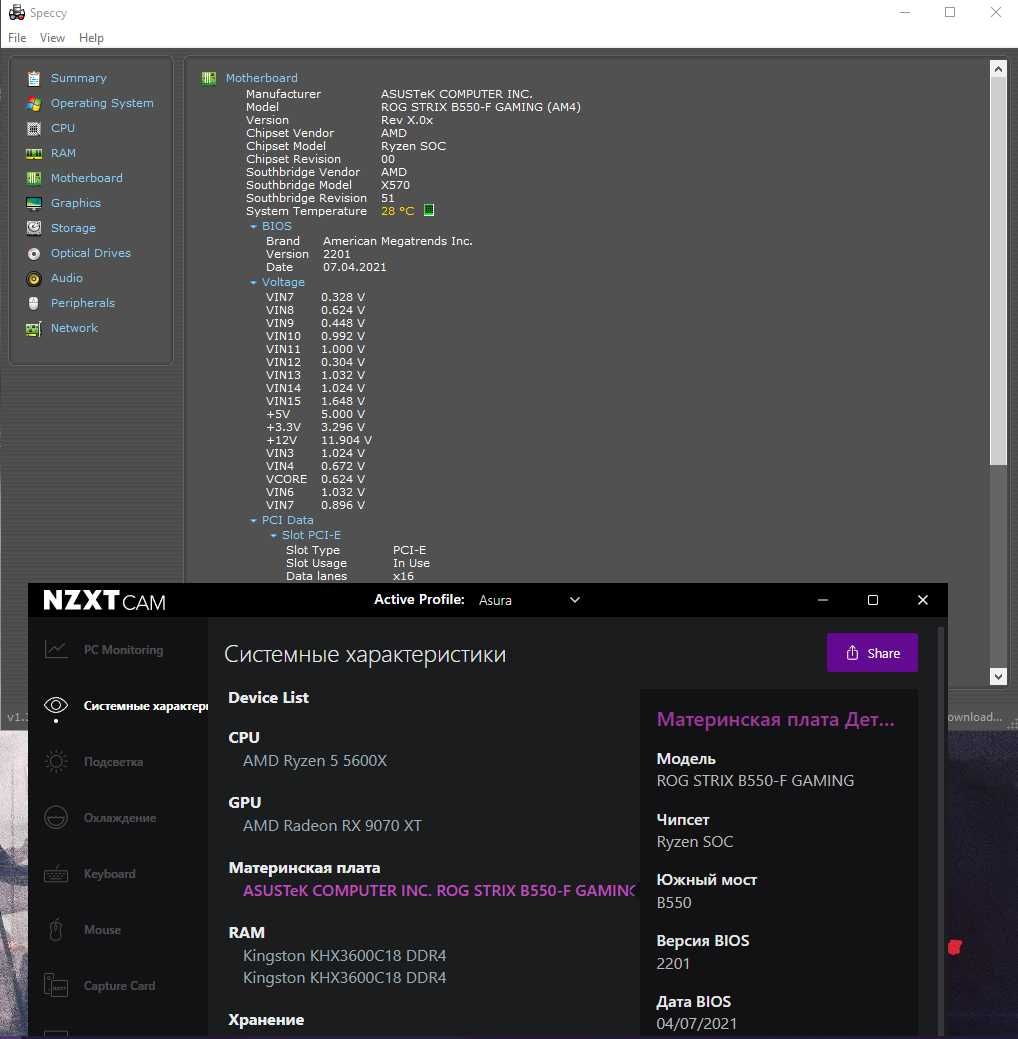Click the Network icon in Speccy sidebar
Viewport: 1018px width, 1039px height.
[x=34, y=329]
